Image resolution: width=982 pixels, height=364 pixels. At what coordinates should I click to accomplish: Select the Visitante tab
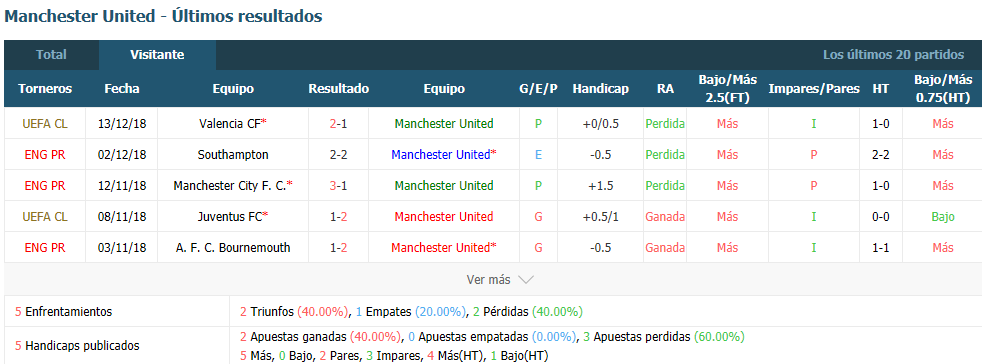(x=157, y=55)
